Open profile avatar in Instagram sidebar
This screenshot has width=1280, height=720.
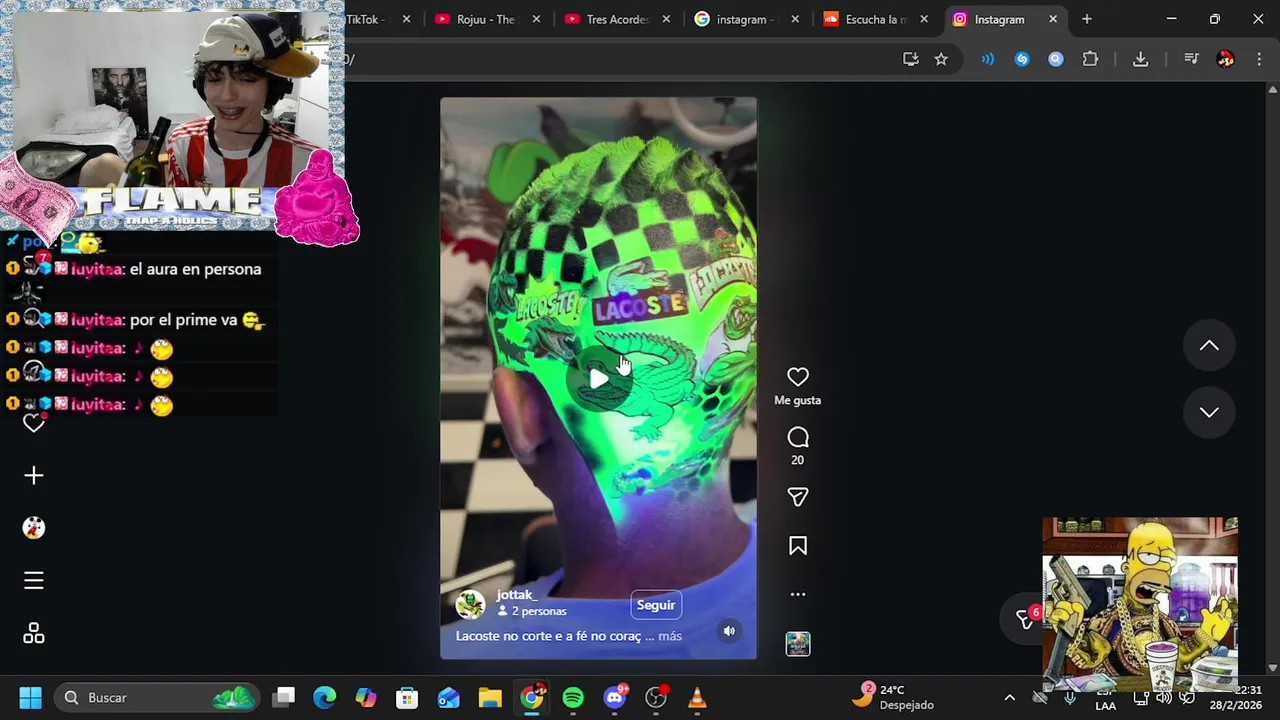click(34, 528)
